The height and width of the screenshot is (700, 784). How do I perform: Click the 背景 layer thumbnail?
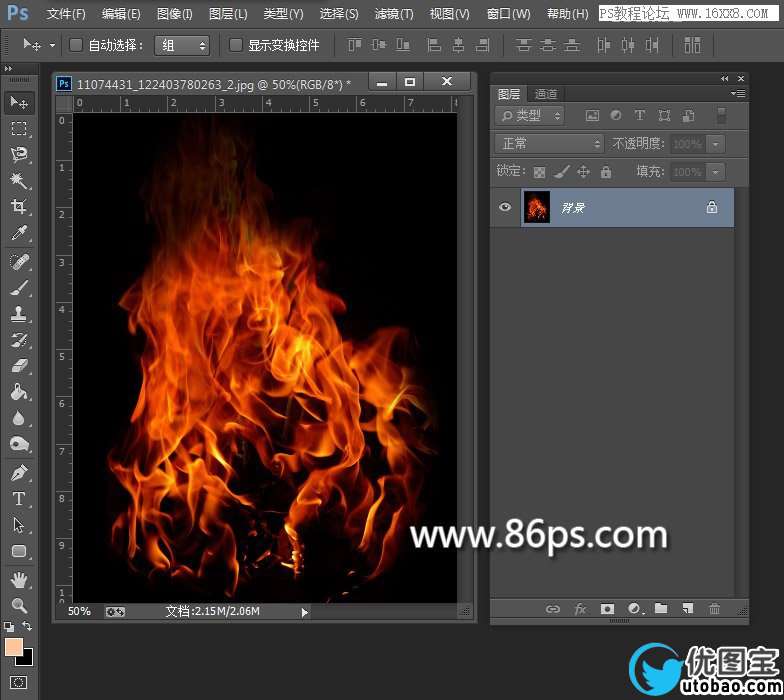[x=537, y=207]
